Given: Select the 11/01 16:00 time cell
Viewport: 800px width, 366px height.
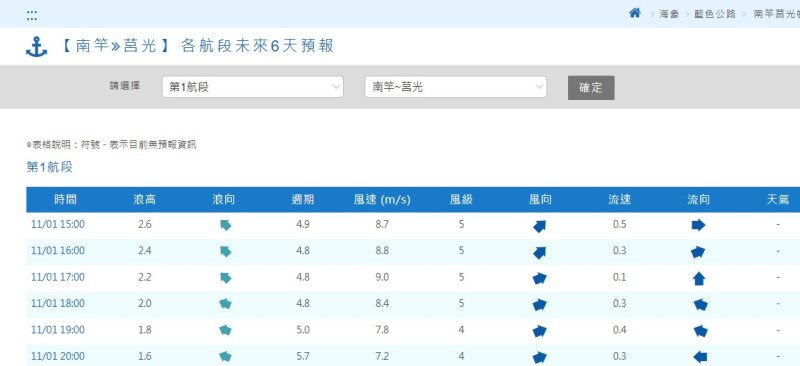Looking at the screenshot, I should (58, 251).
